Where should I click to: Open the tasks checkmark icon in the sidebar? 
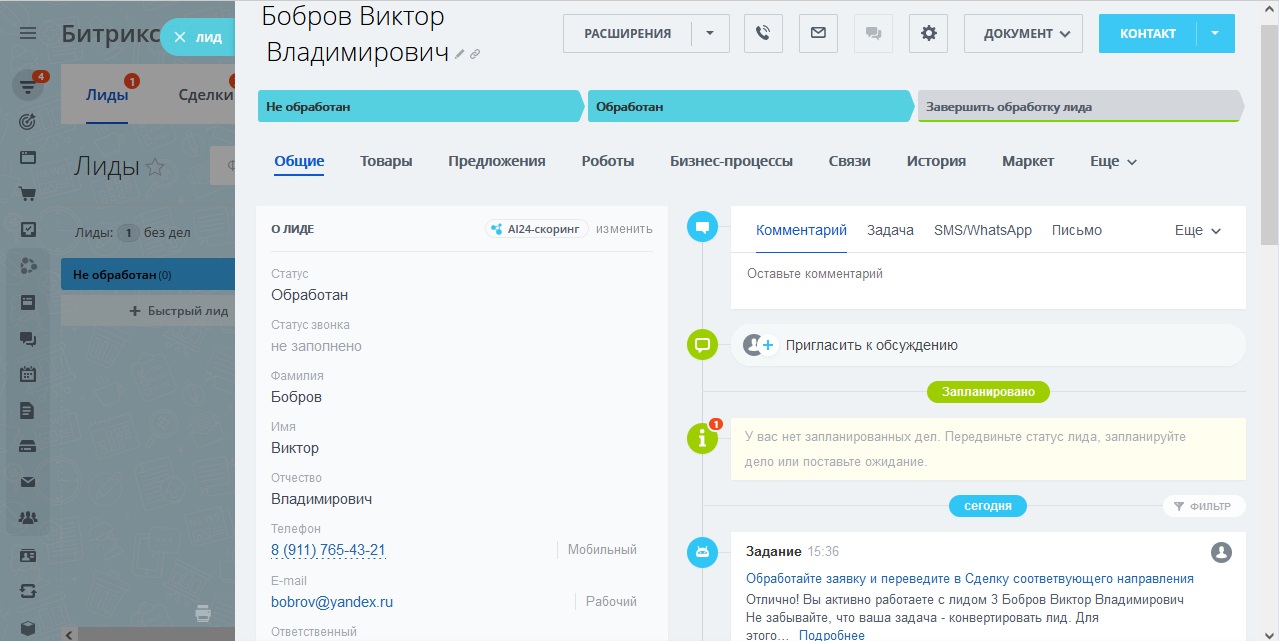[27, 227]
